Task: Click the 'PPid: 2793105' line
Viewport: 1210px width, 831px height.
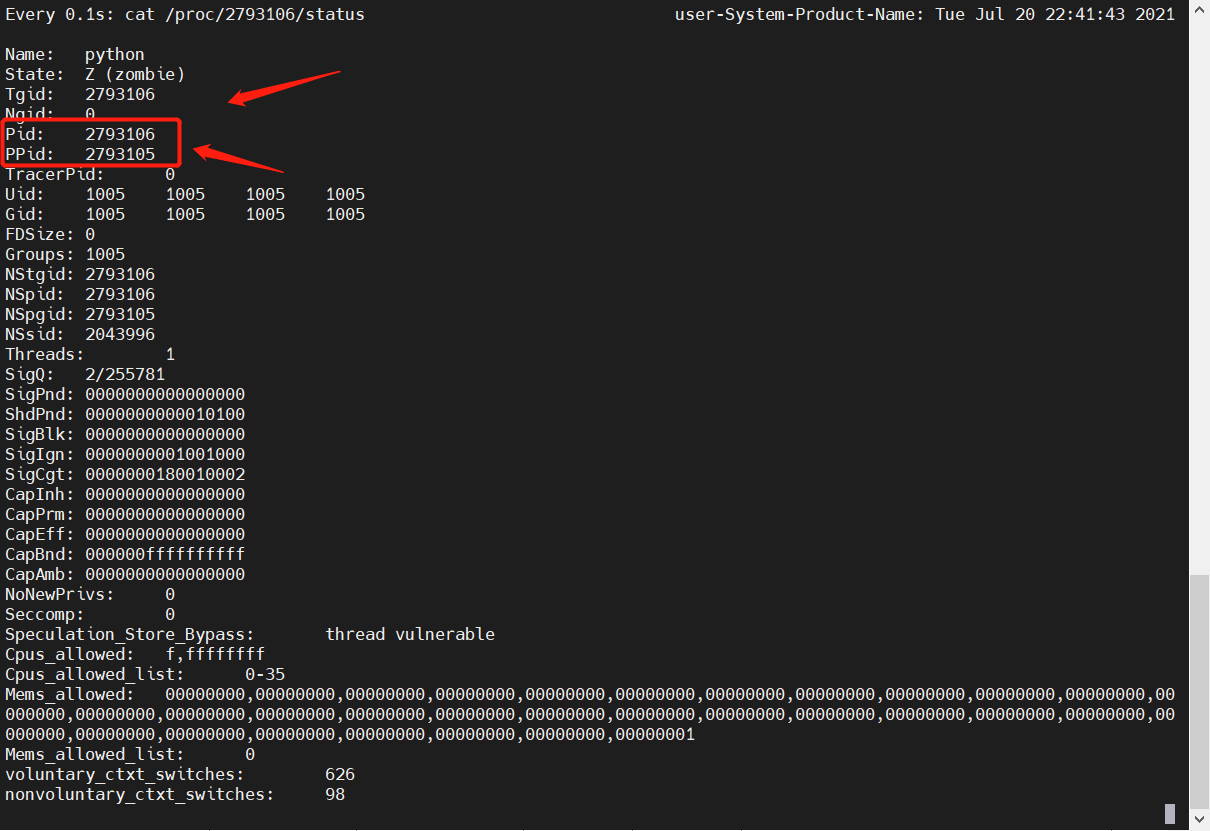Action: pyautogui.click(x=80, y=154)
